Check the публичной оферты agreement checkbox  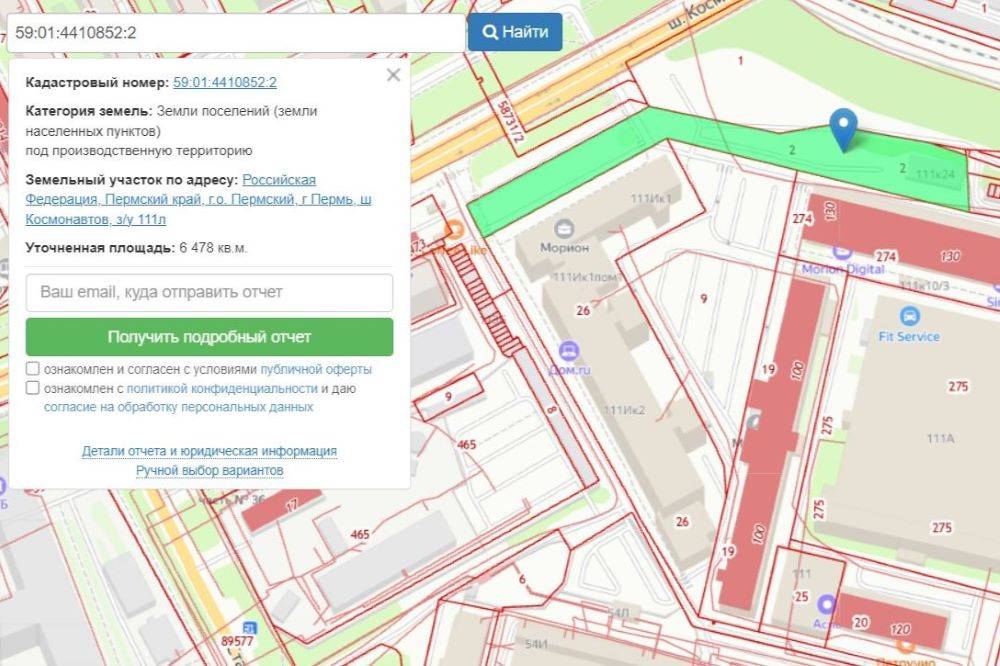coord(31,368)
